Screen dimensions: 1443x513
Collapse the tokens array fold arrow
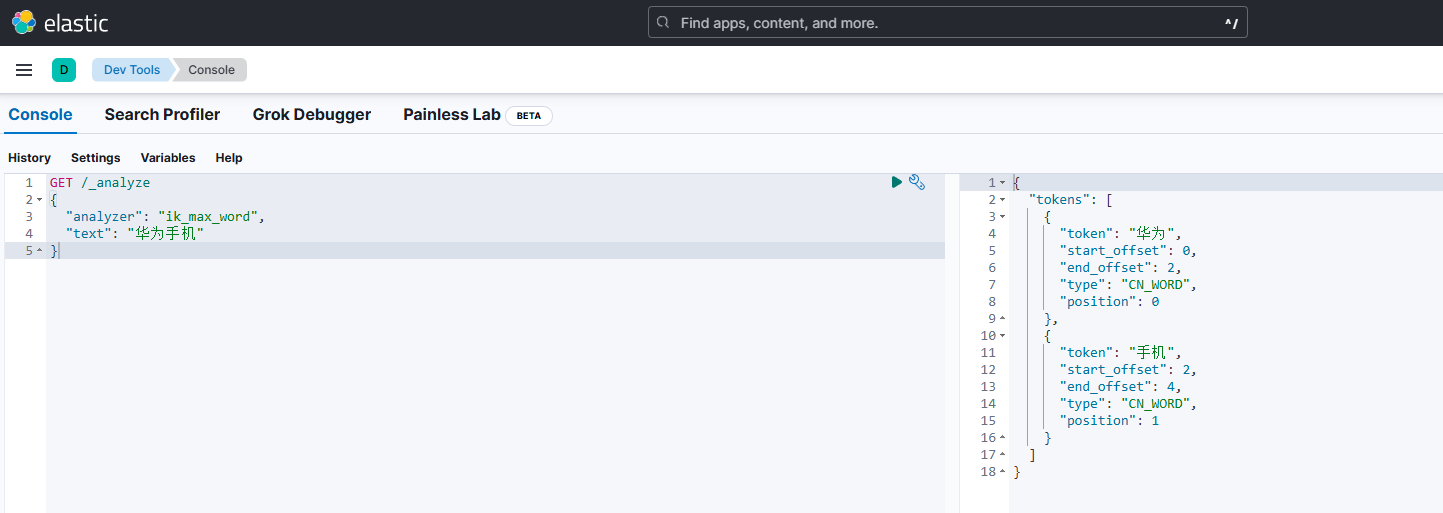(x=1002, y=200)
